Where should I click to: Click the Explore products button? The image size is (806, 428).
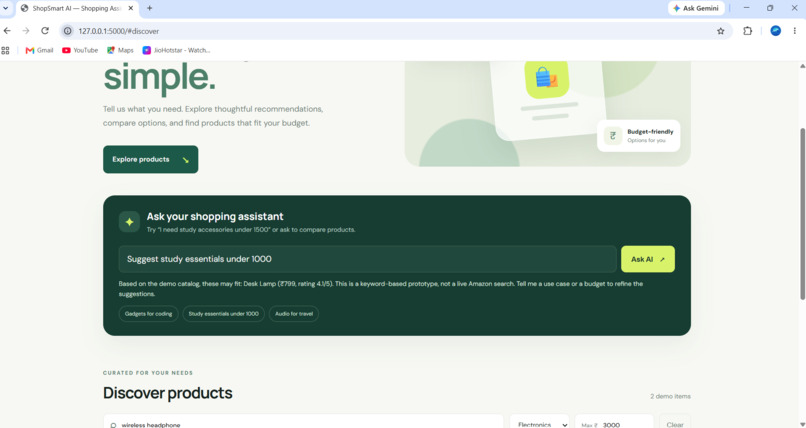[x=151, y=159]
